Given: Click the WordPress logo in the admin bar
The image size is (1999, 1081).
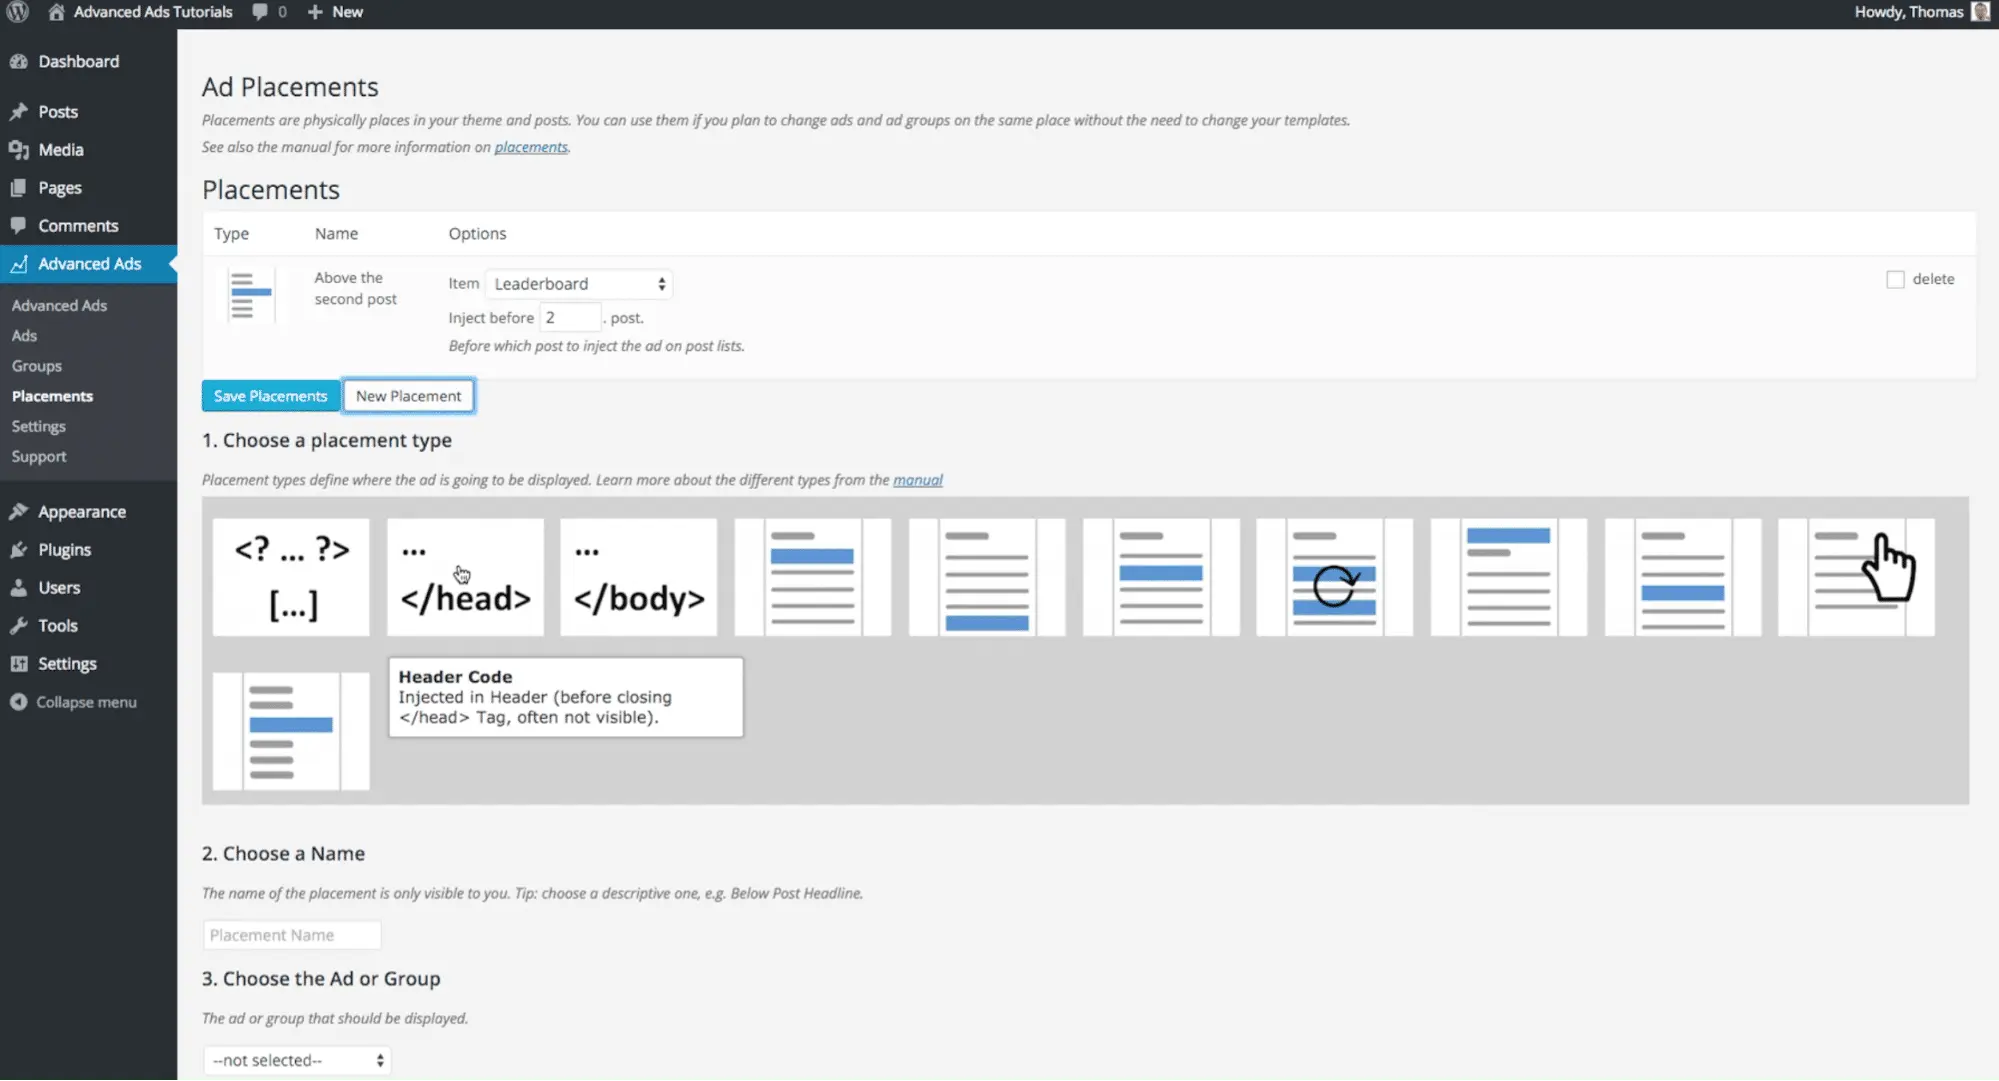Looking at the screenshot, I should [16, 12].
